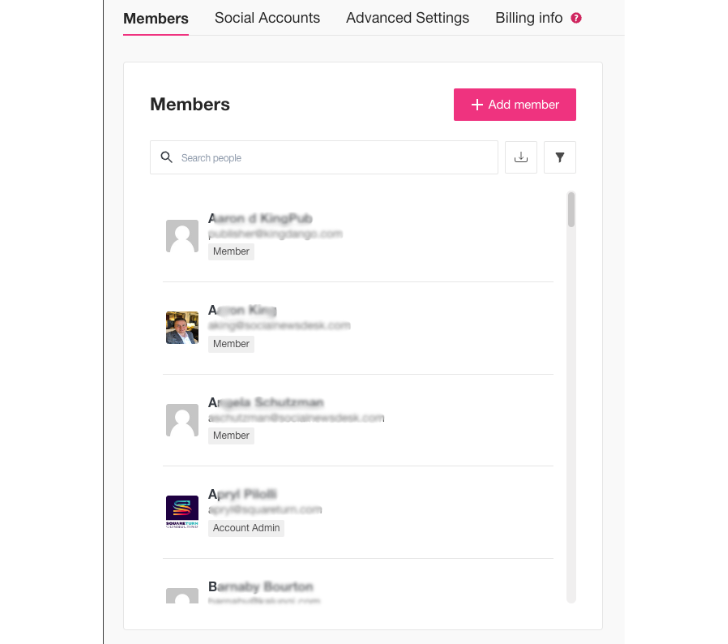Click the third member's Member role tag
728x644 pixels.
[x=231, y=436]
